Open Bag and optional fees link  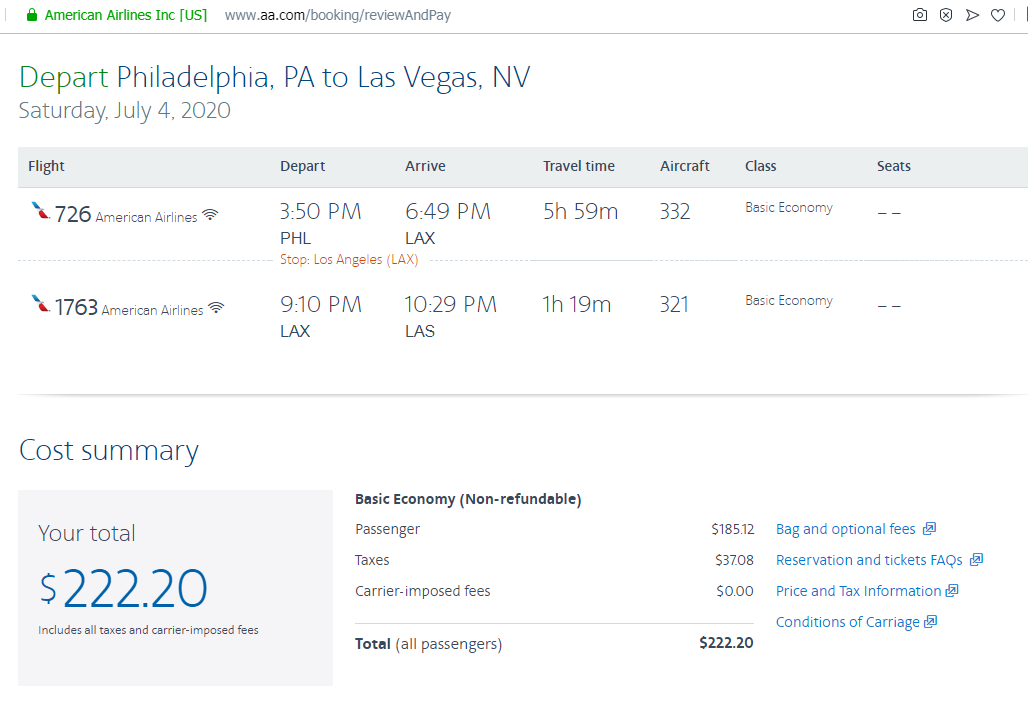point(845,529)
